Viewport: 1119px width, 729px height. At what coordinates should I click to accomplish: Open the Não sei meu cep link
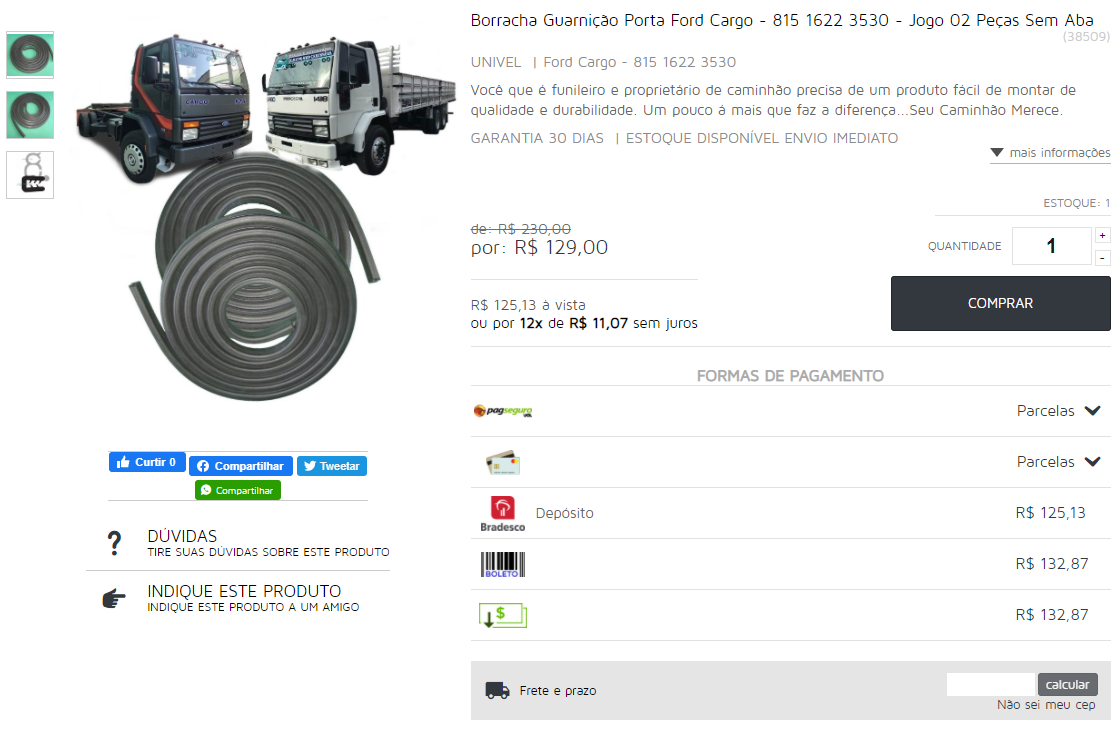click(1046, 705)
